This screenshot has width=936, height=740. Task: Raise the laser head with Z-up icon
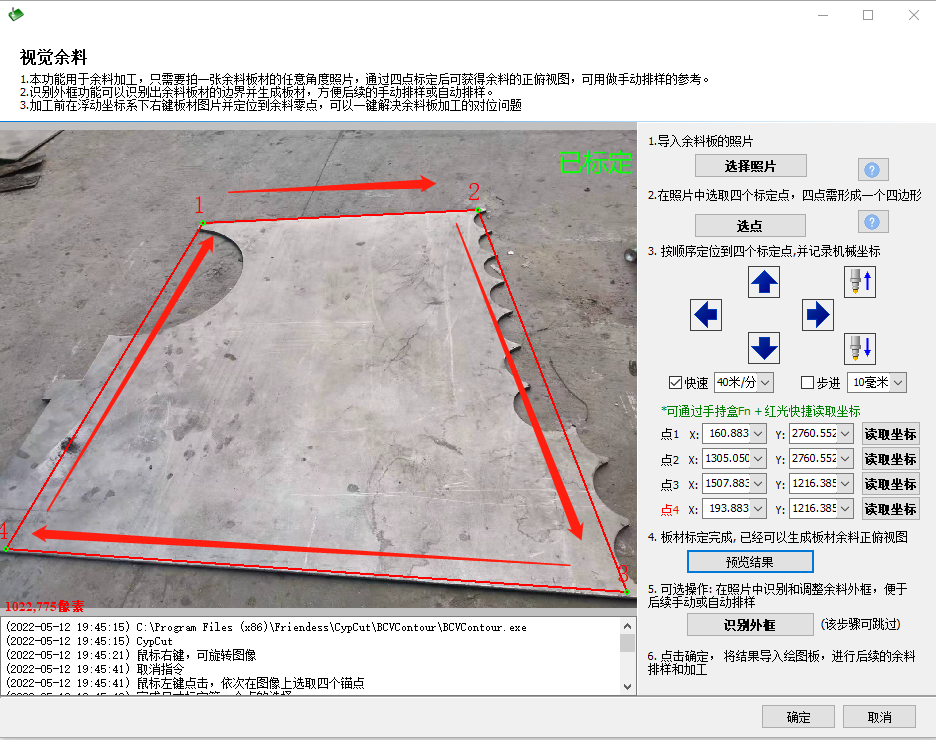pyautogui.click(x=859, y=283)
